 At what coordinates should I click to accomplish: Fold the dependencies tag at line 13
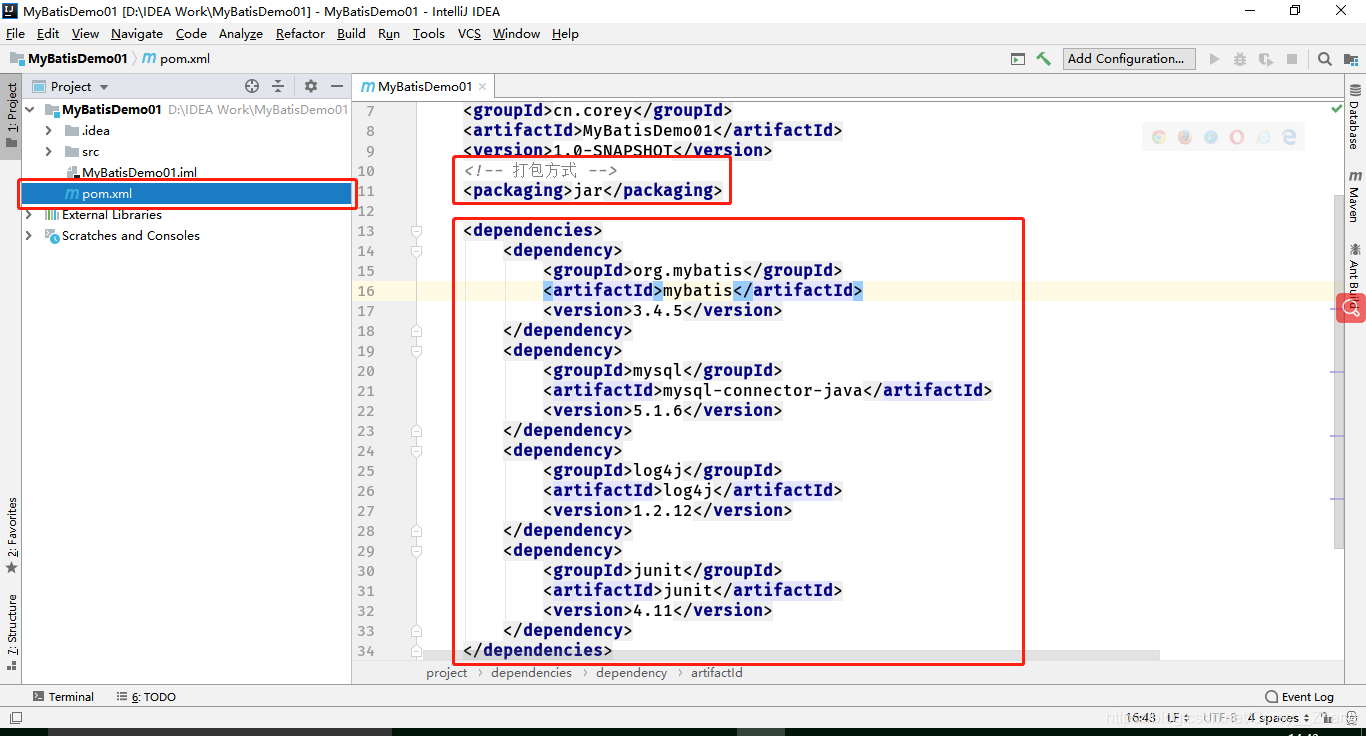416,231
